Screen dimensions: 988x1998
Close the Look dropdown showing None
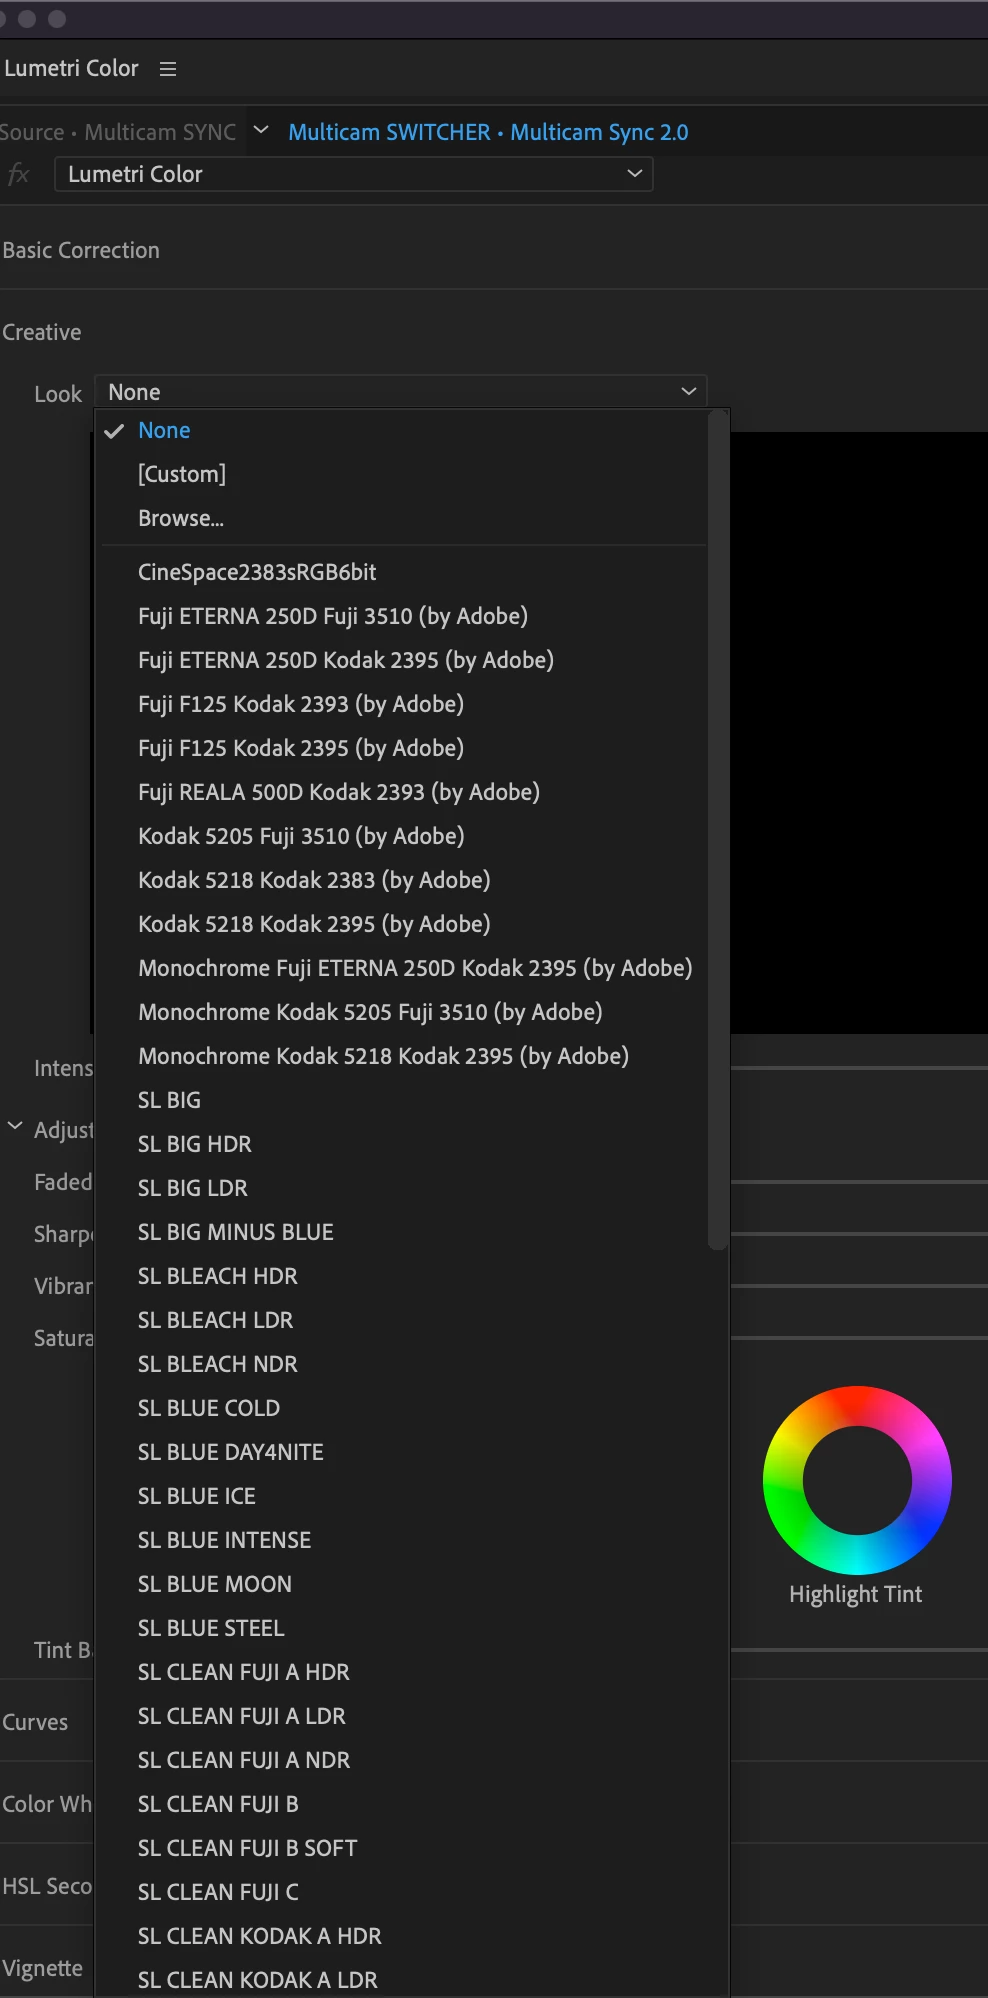pos(401,392)
